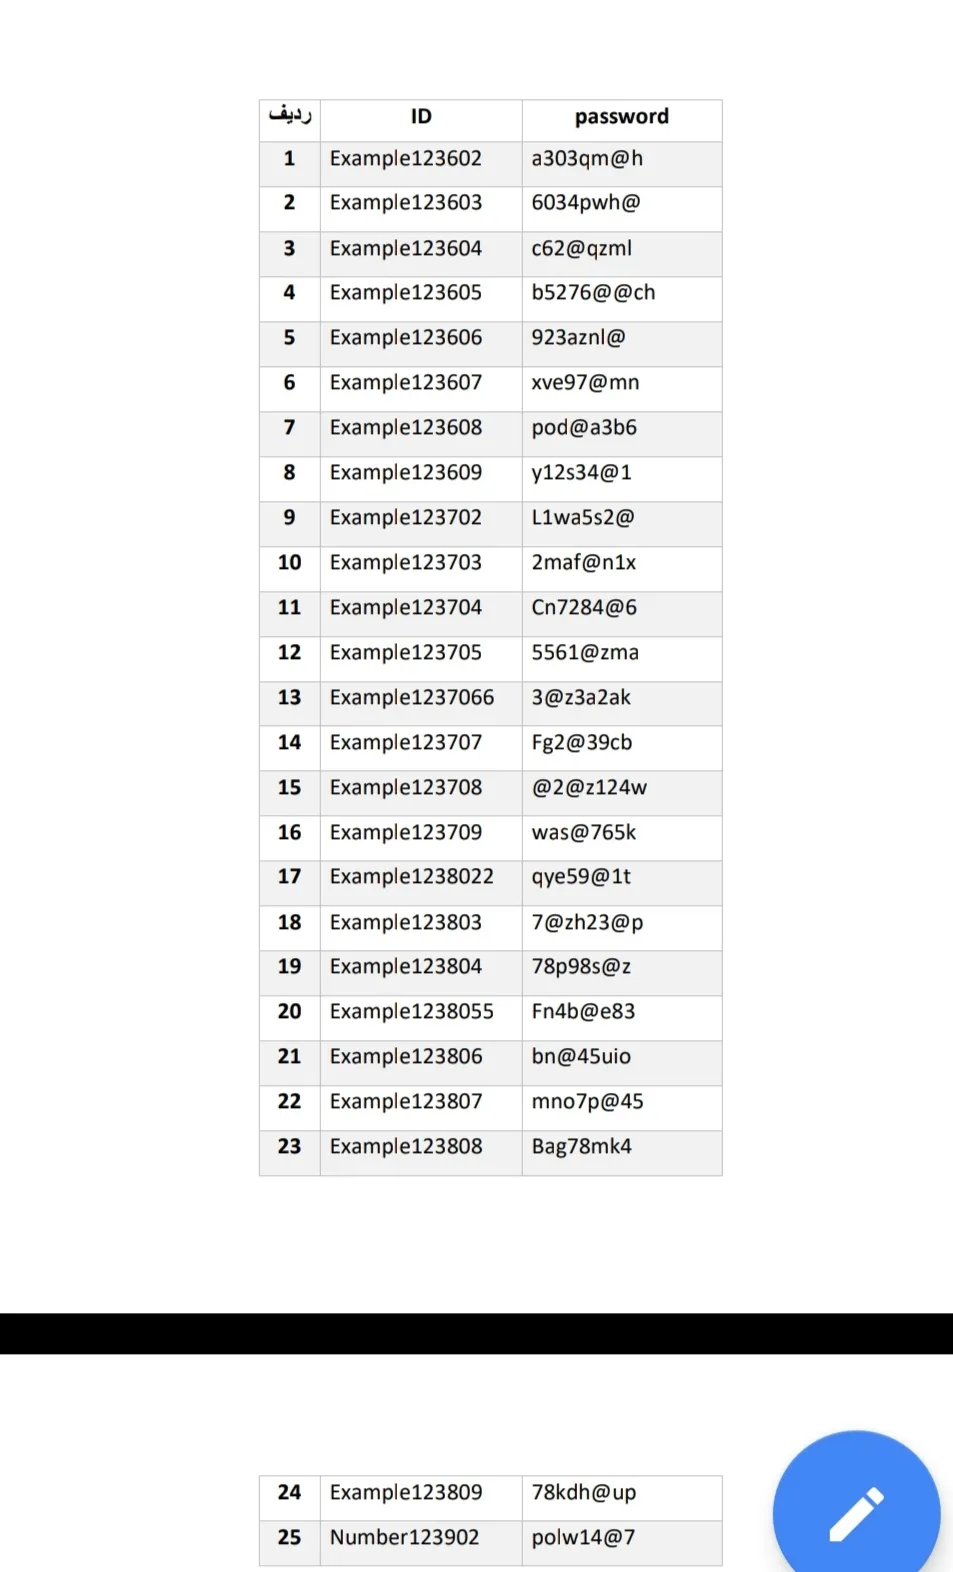953x1572 pixels.
Task: Select password cell Fn4b@e83
Action: (583, 1012)
